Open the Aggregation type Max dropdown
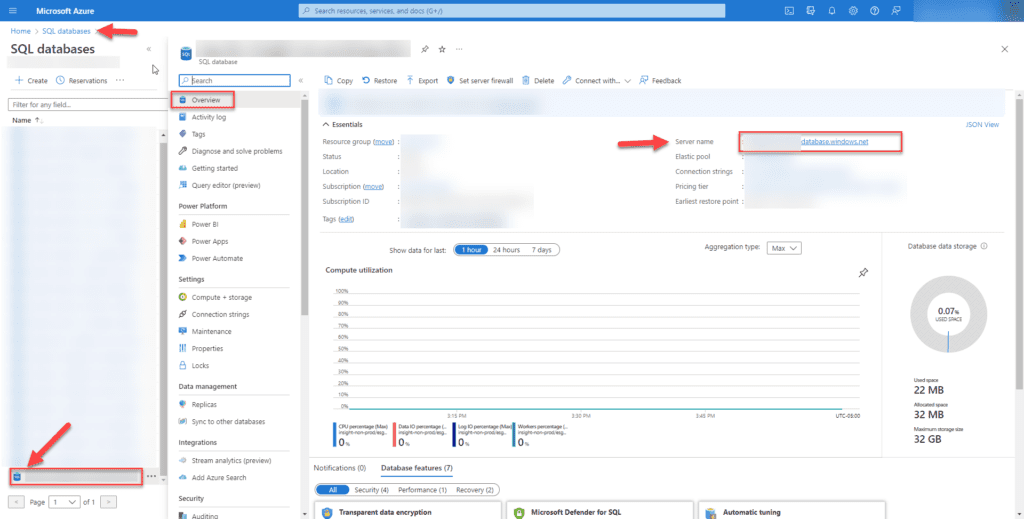Viewport: 1024px width, 519px height. pos(784,248)
